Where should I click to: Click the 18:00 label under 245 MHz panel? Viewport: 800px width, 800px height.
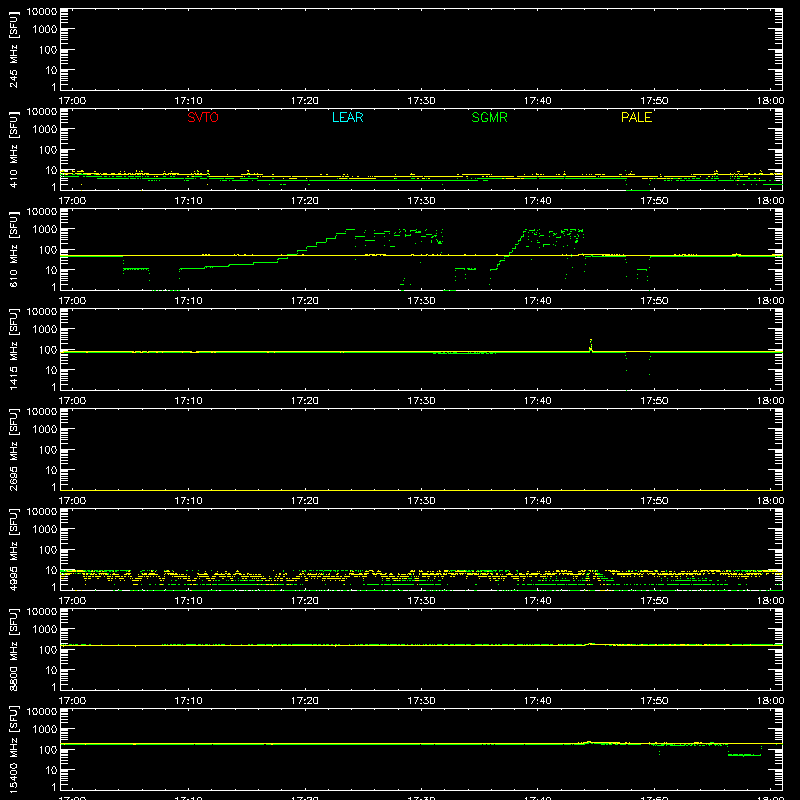coord(770,101)
